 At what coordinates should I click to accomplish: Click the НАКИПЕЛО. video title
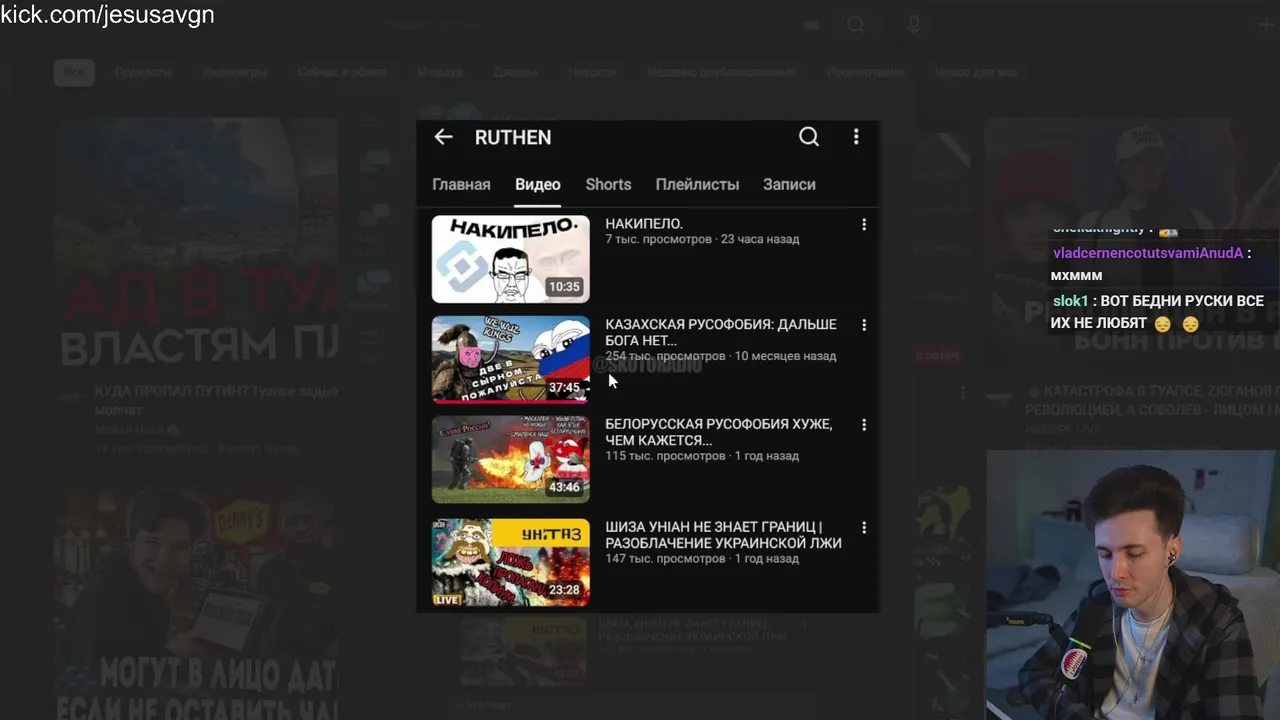click(644, 224)
